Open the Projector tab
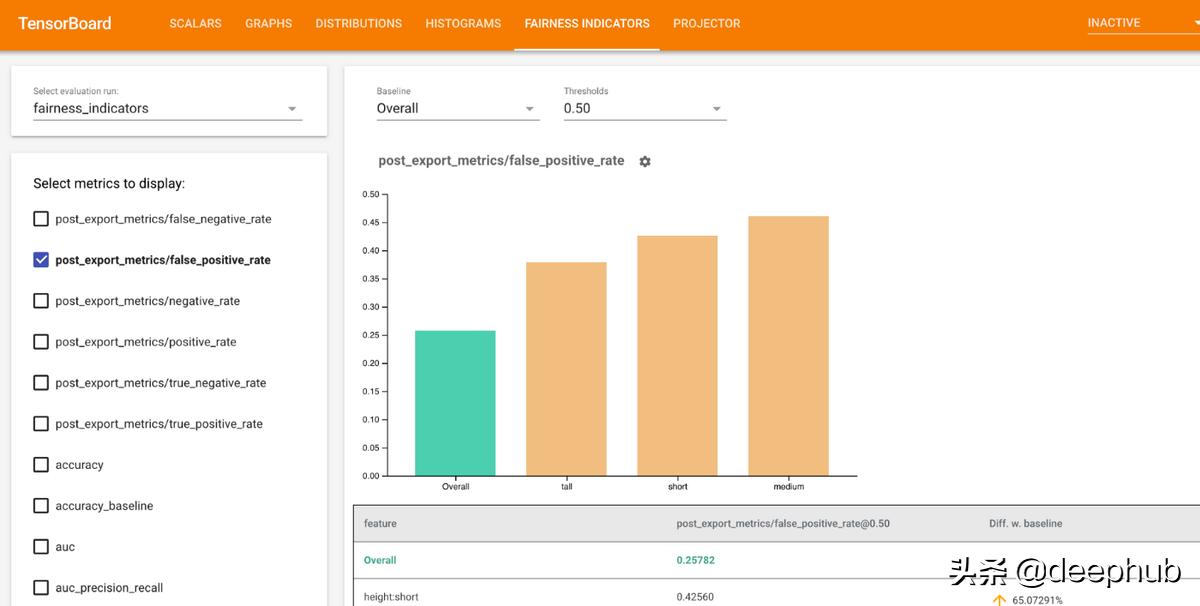Screen dimensions: 1200x606 click(706, 23)
